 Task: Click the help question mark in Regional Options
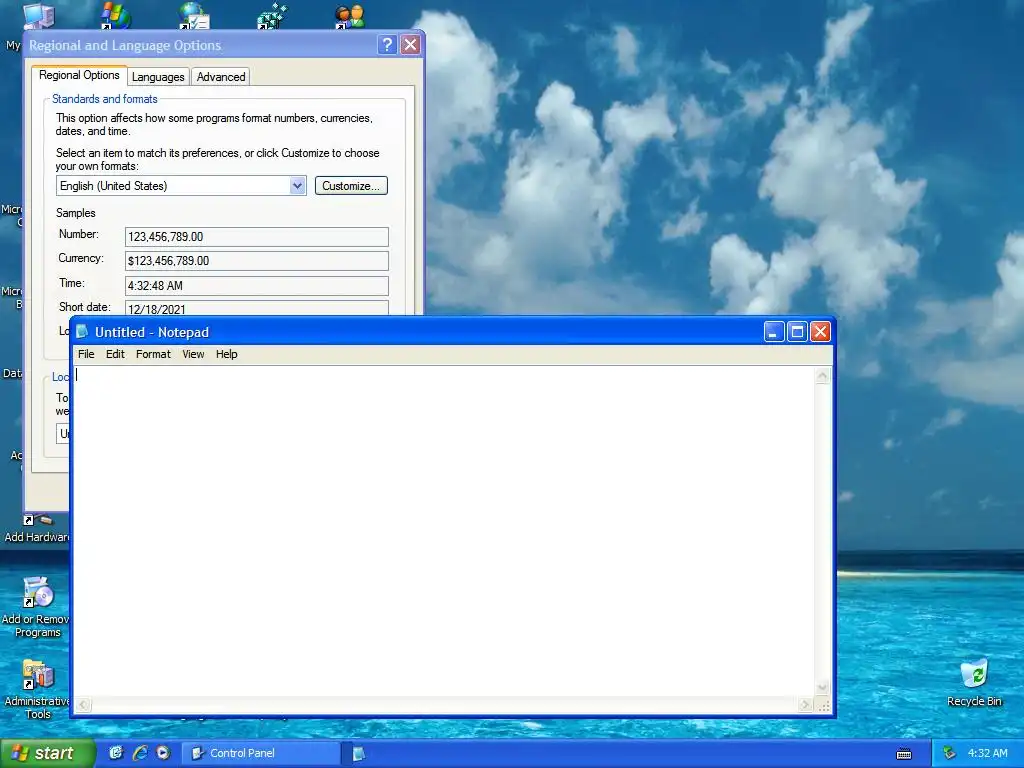tap(387, 44)
